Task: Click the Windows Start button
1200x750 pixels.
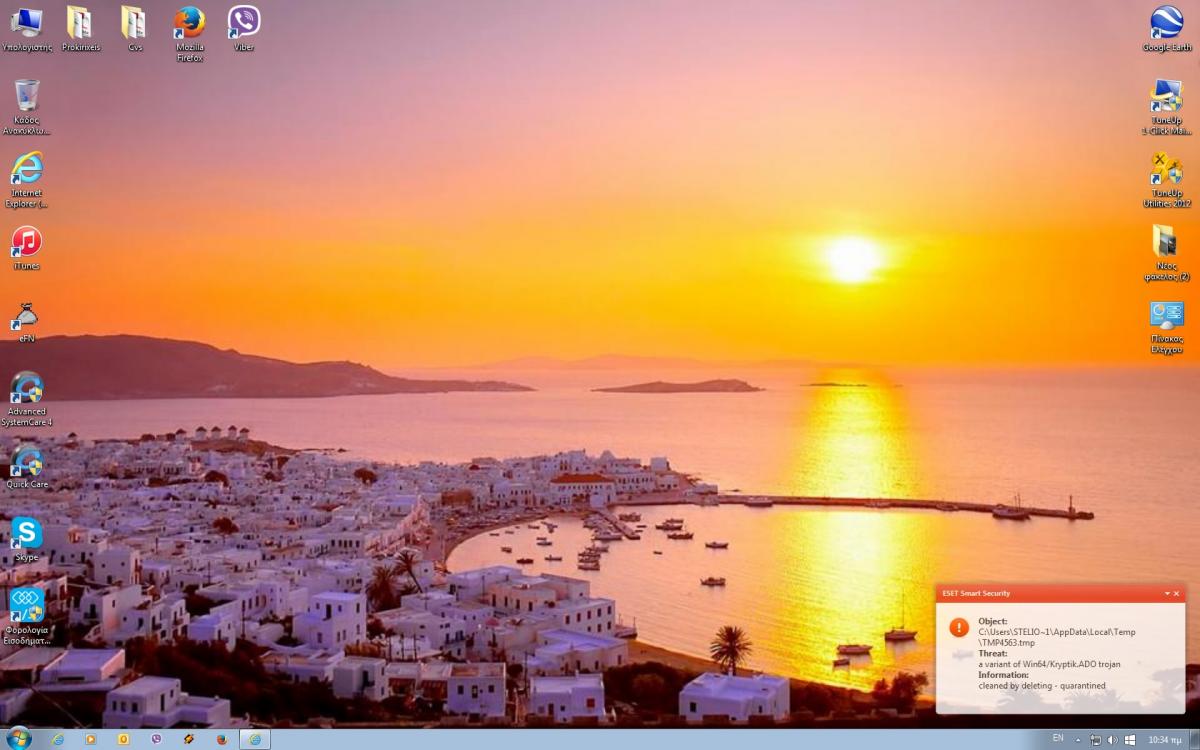Action: click(x=18, y=739)
